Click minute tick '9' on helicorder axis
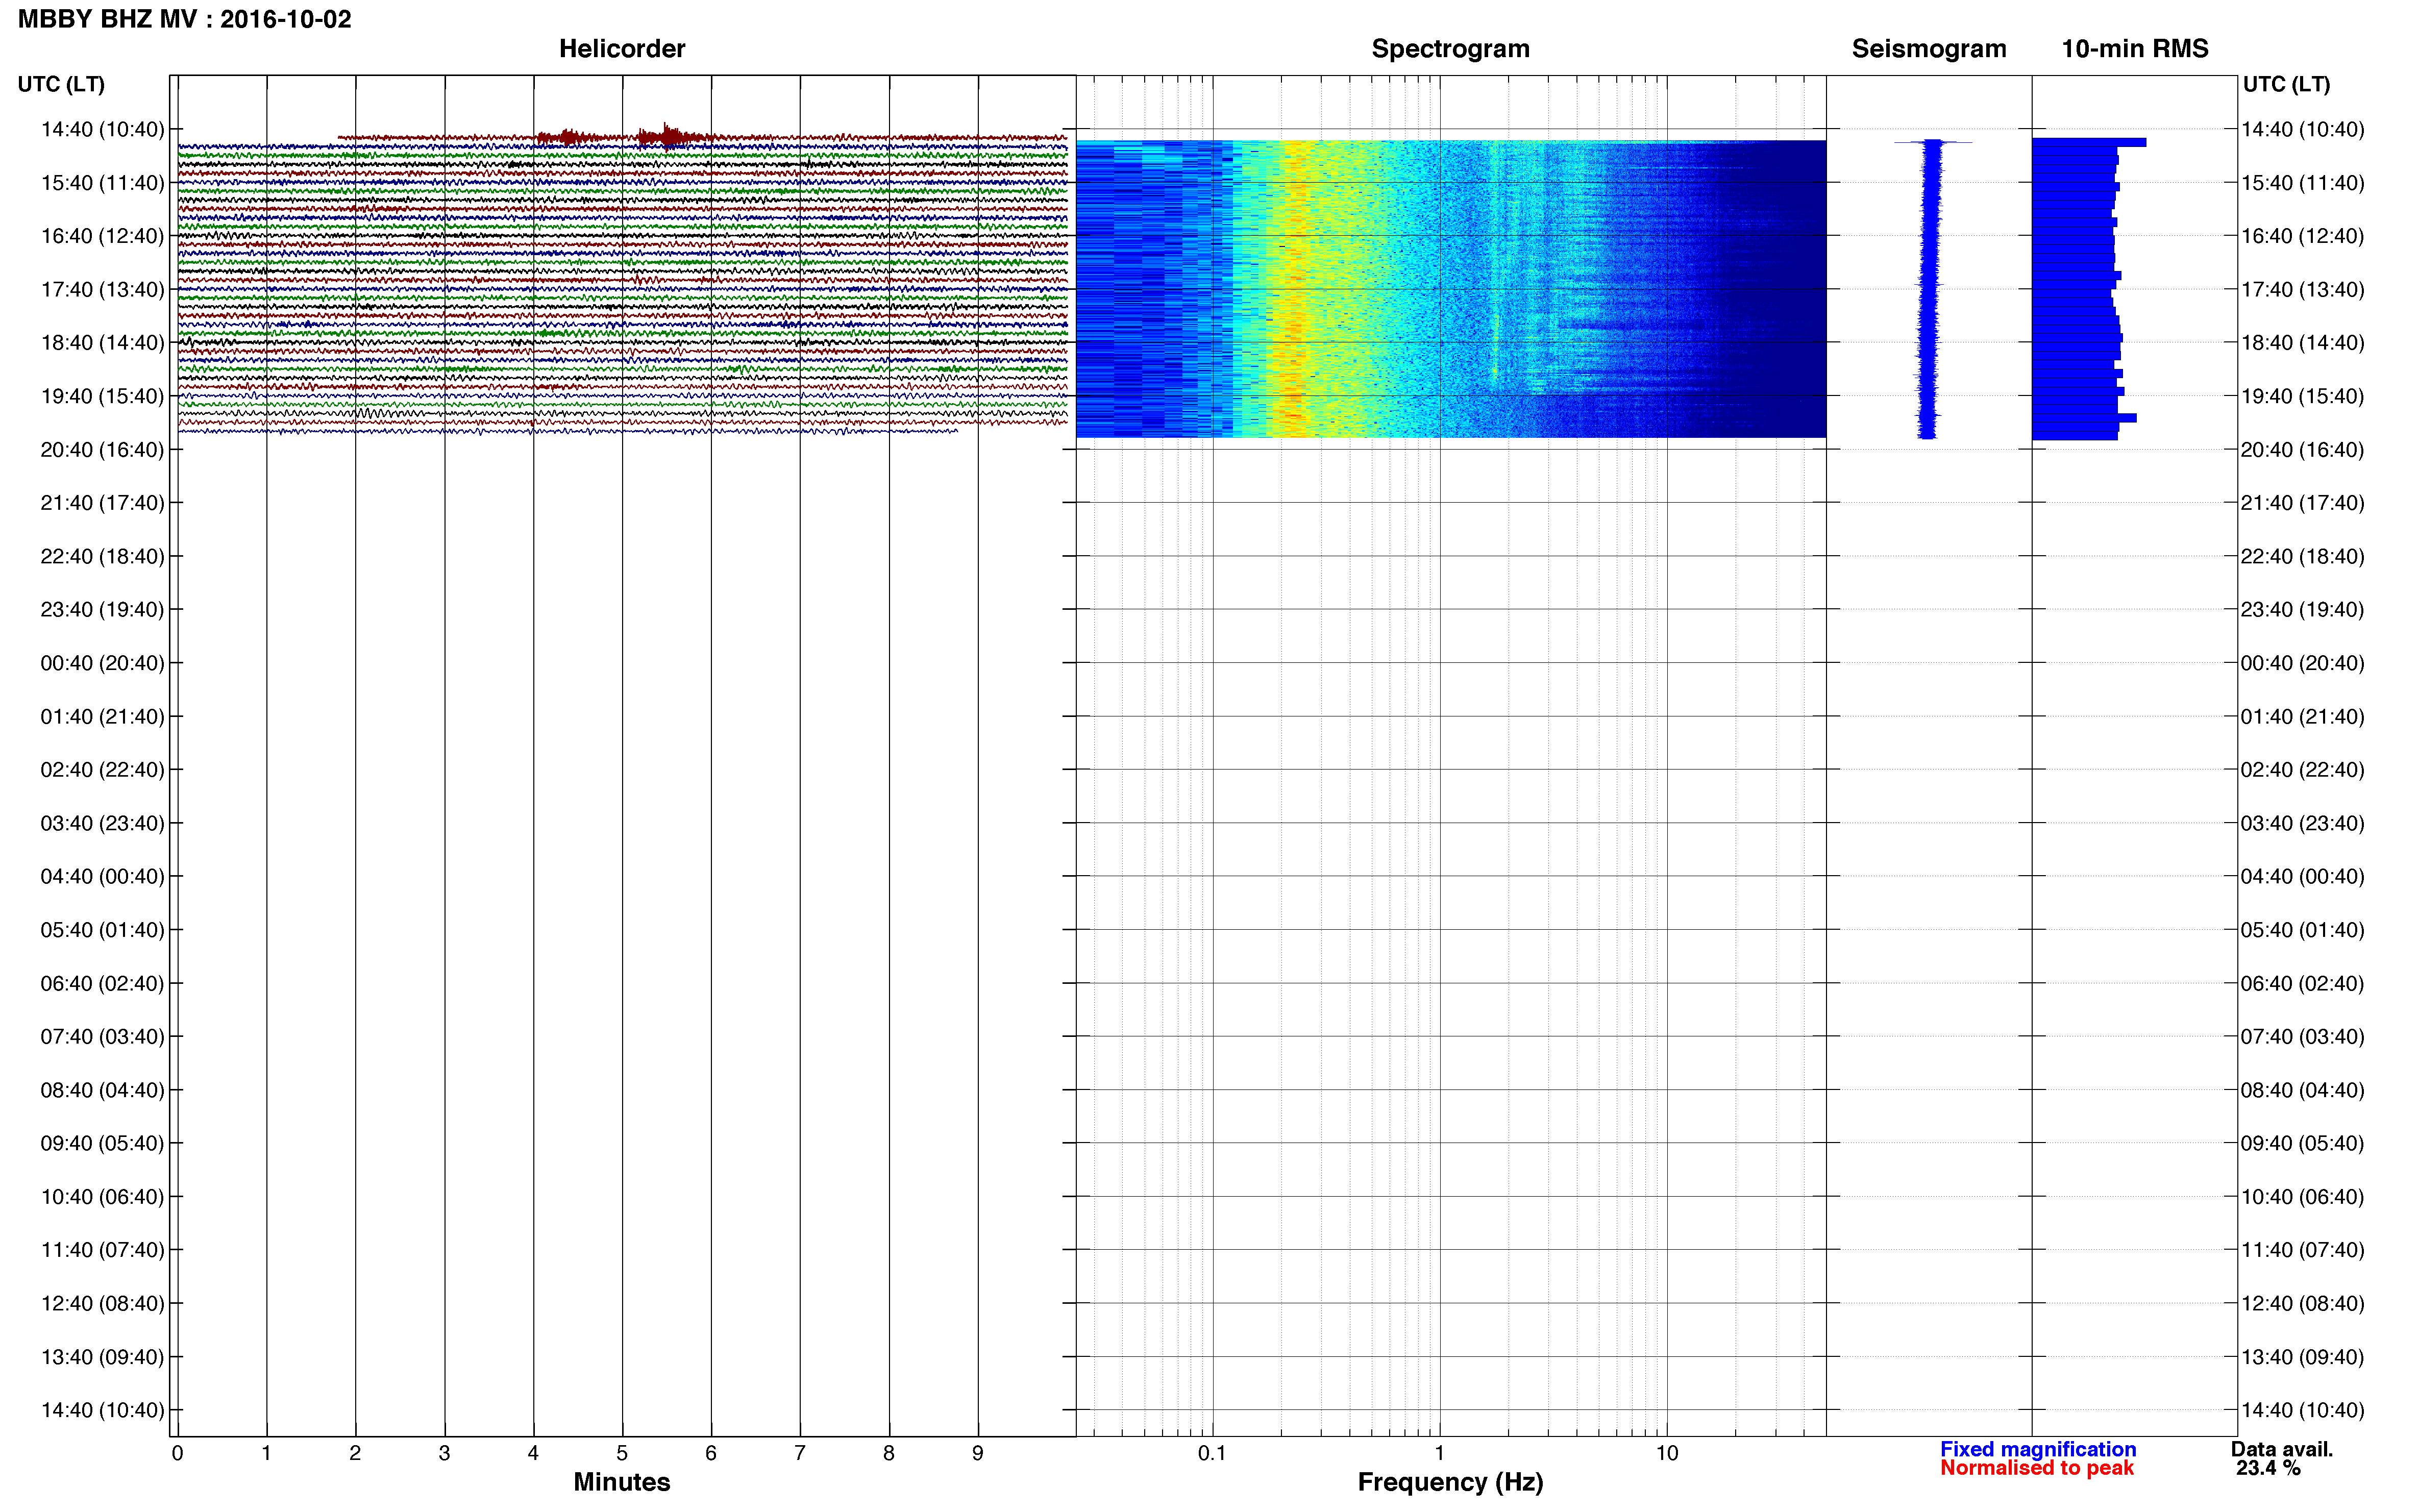This screenshot has height=1512, width=2419. (978, 1453)
